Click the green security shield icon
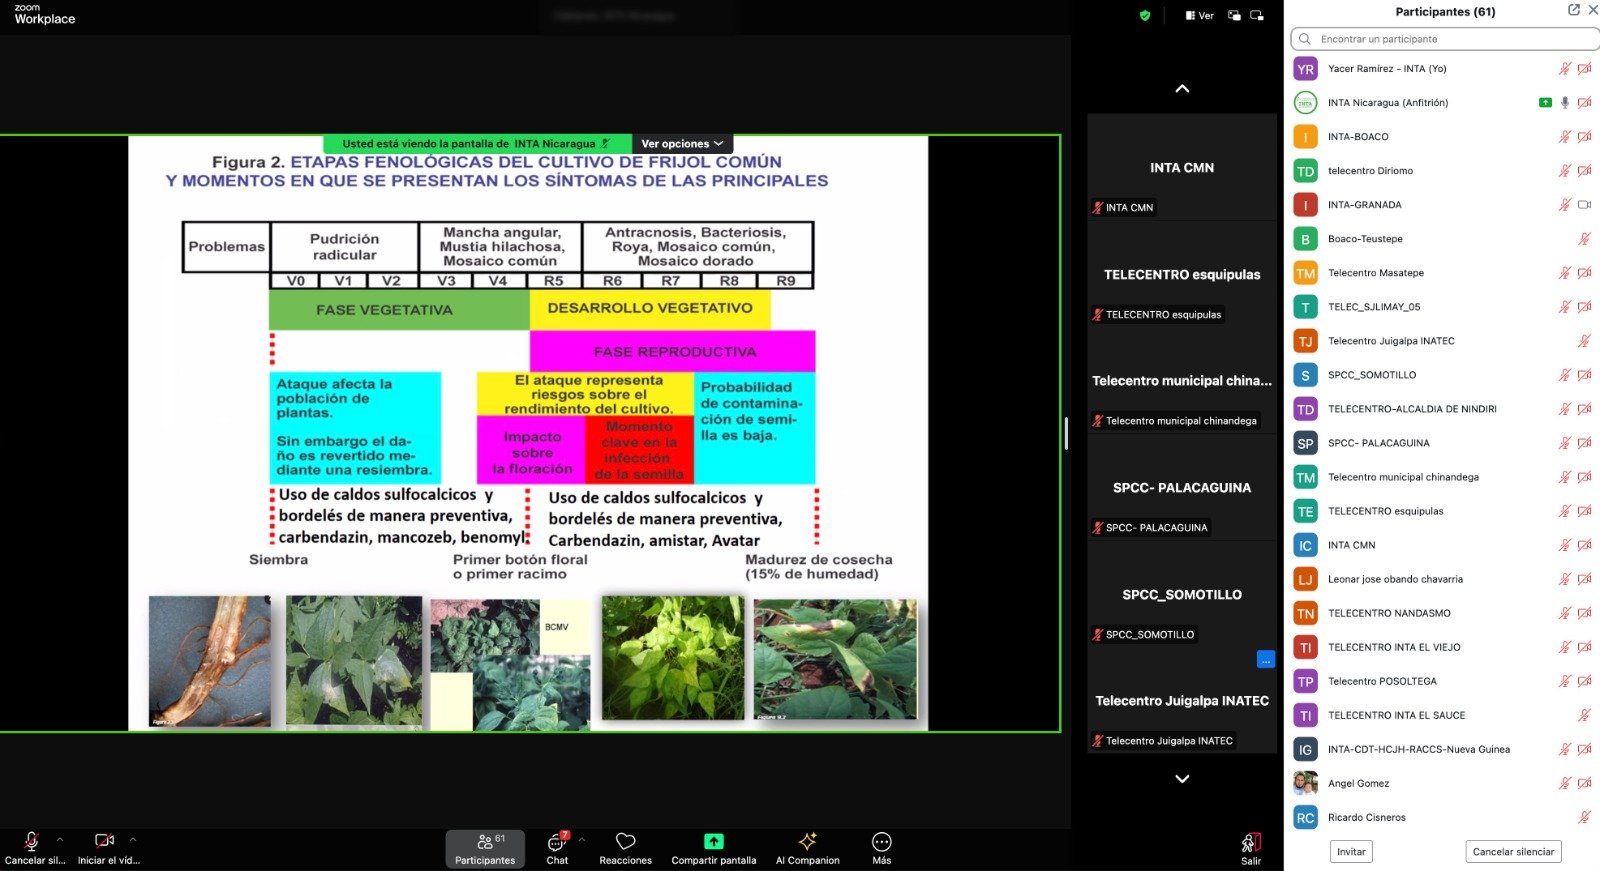Screen dimensions: 1600x871 click(1145, 15)
